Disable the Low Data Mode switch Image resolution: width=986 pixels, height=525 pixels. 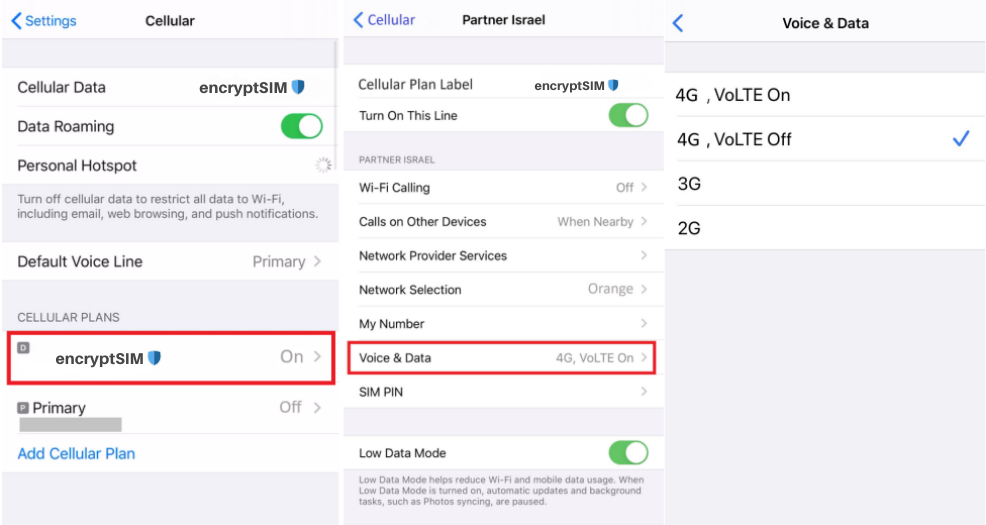(628, 453)
